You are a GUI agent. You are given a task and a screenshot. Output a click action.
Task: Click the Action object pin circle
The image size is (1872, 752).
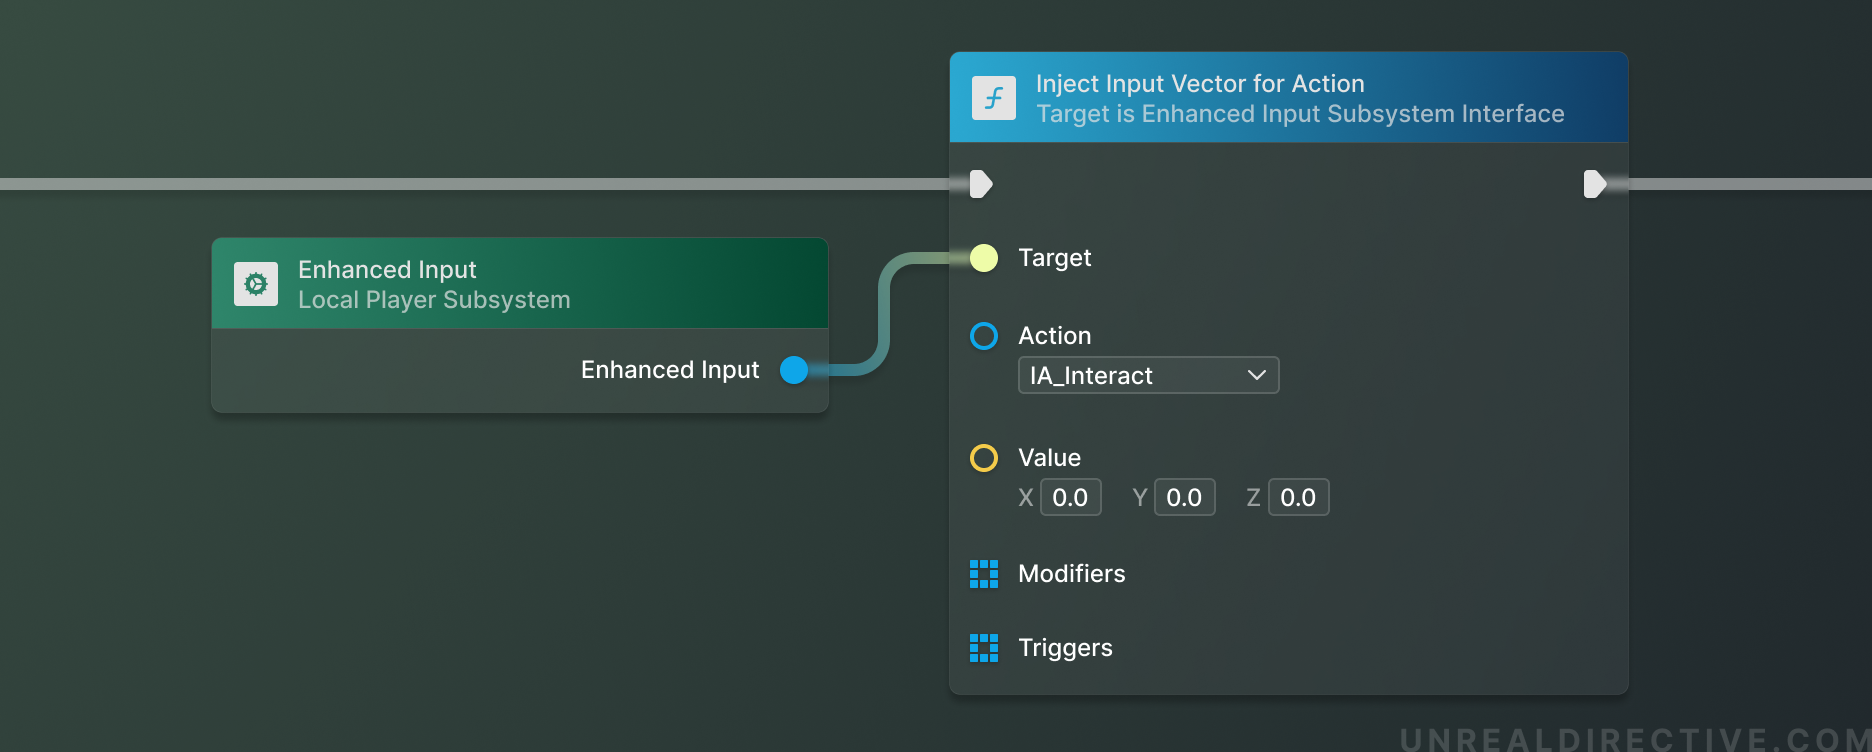coord(984,336)
